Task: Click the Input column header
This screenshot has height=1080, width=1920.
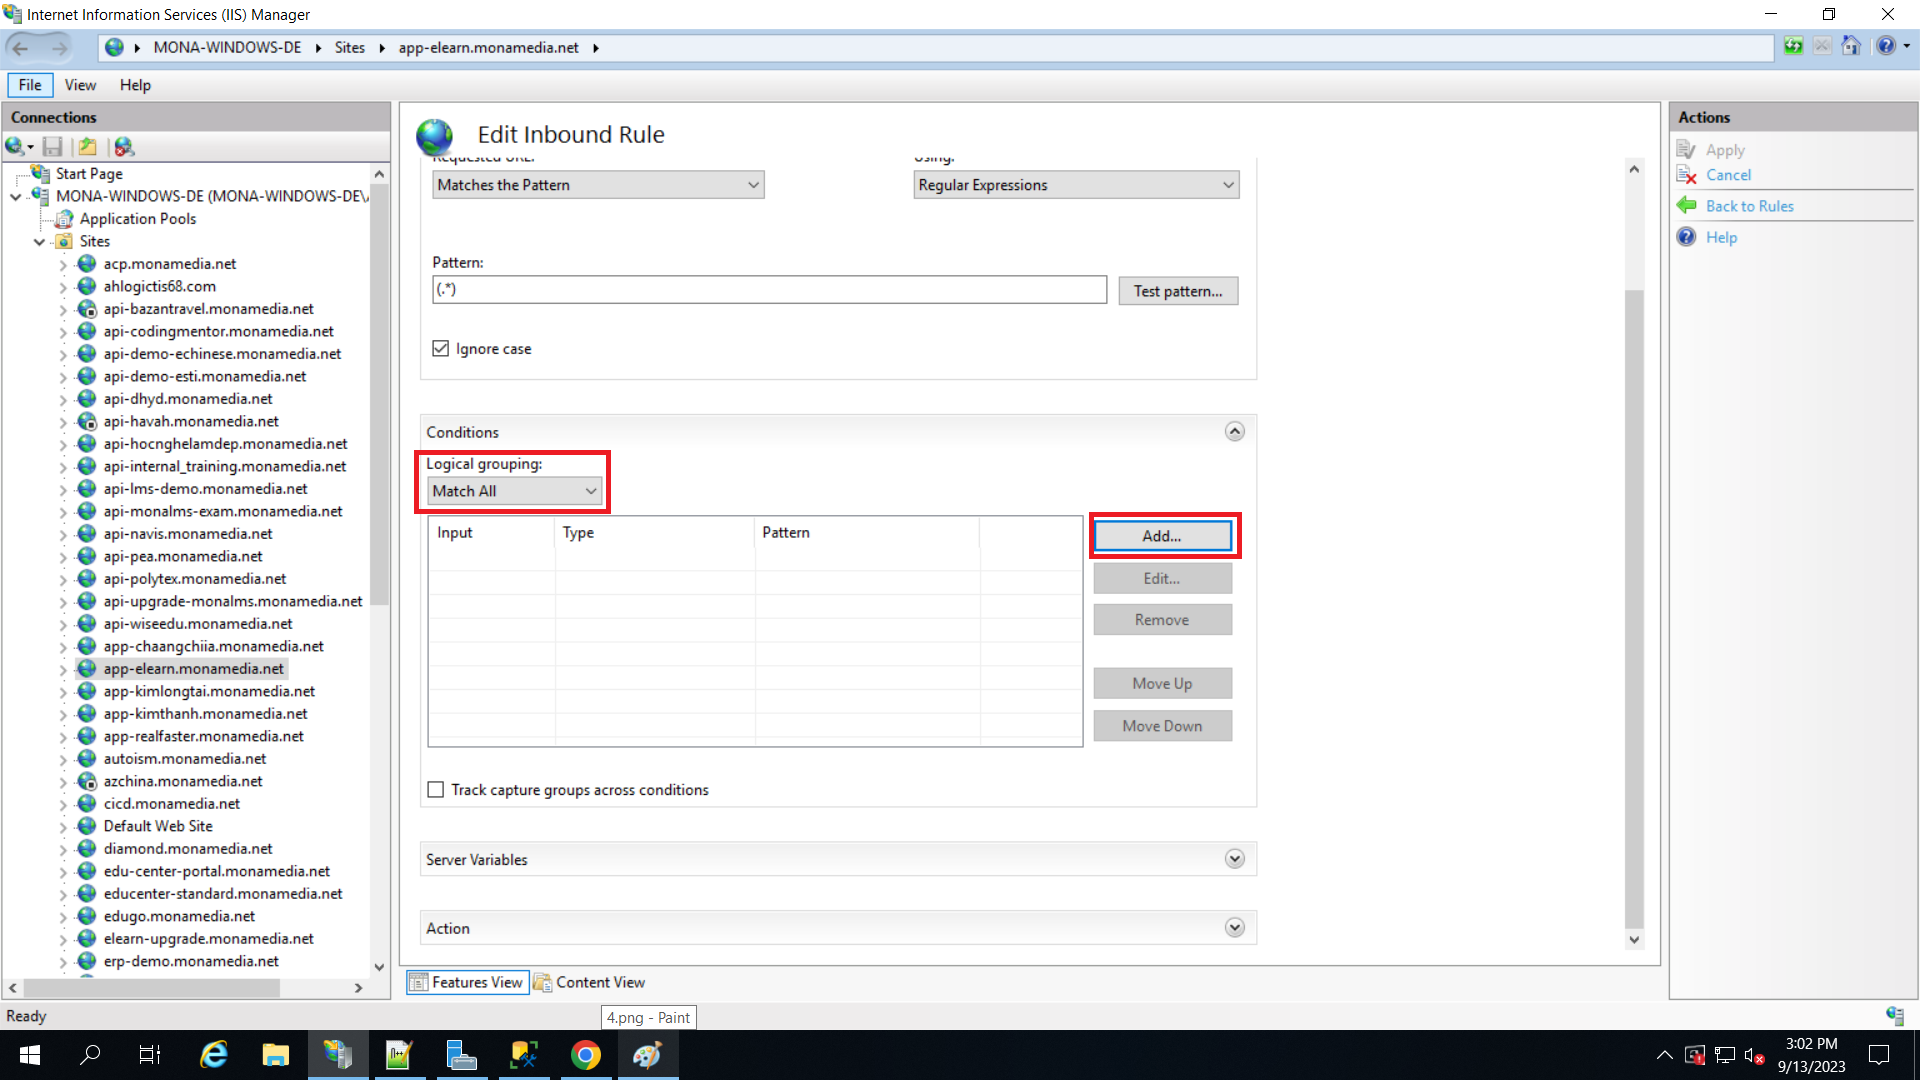Action: click(491, 533)
